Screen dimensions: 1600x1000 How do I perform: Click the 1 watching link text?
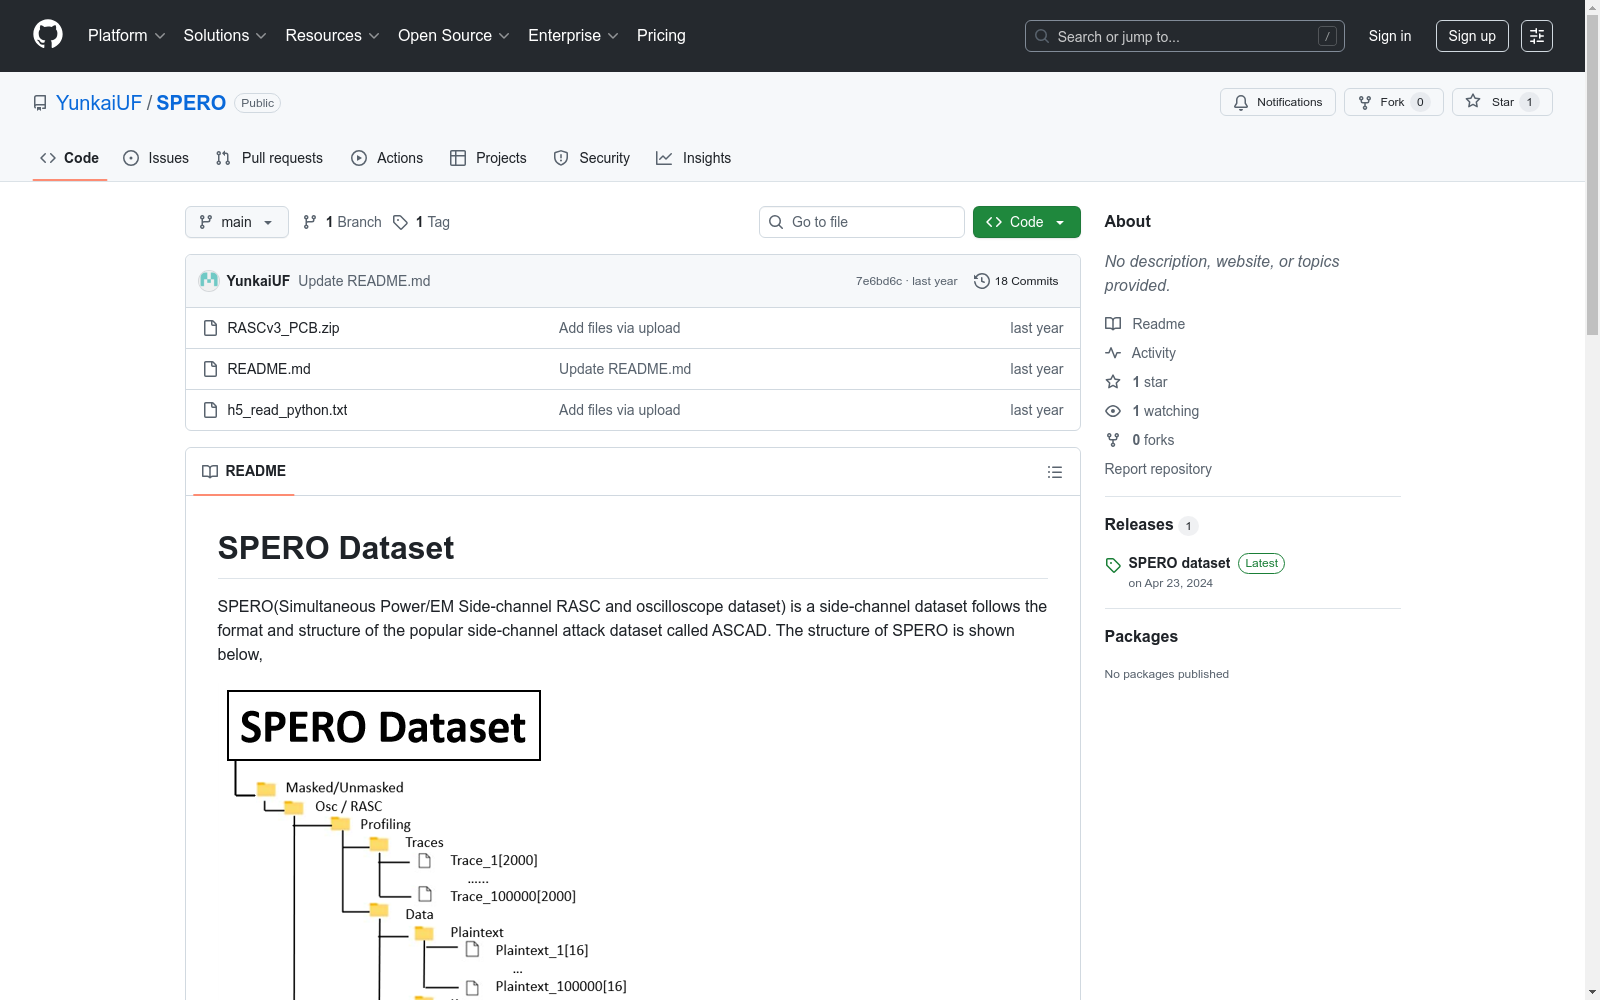pos(1165,411)
